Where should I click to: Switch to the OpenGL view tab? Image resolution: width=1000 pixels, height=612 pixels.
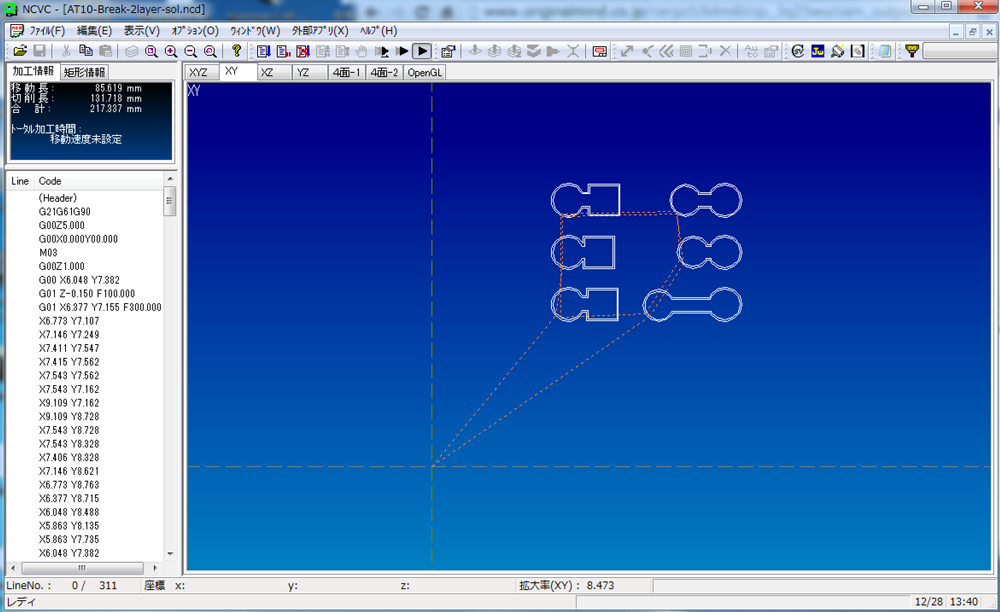424,72
